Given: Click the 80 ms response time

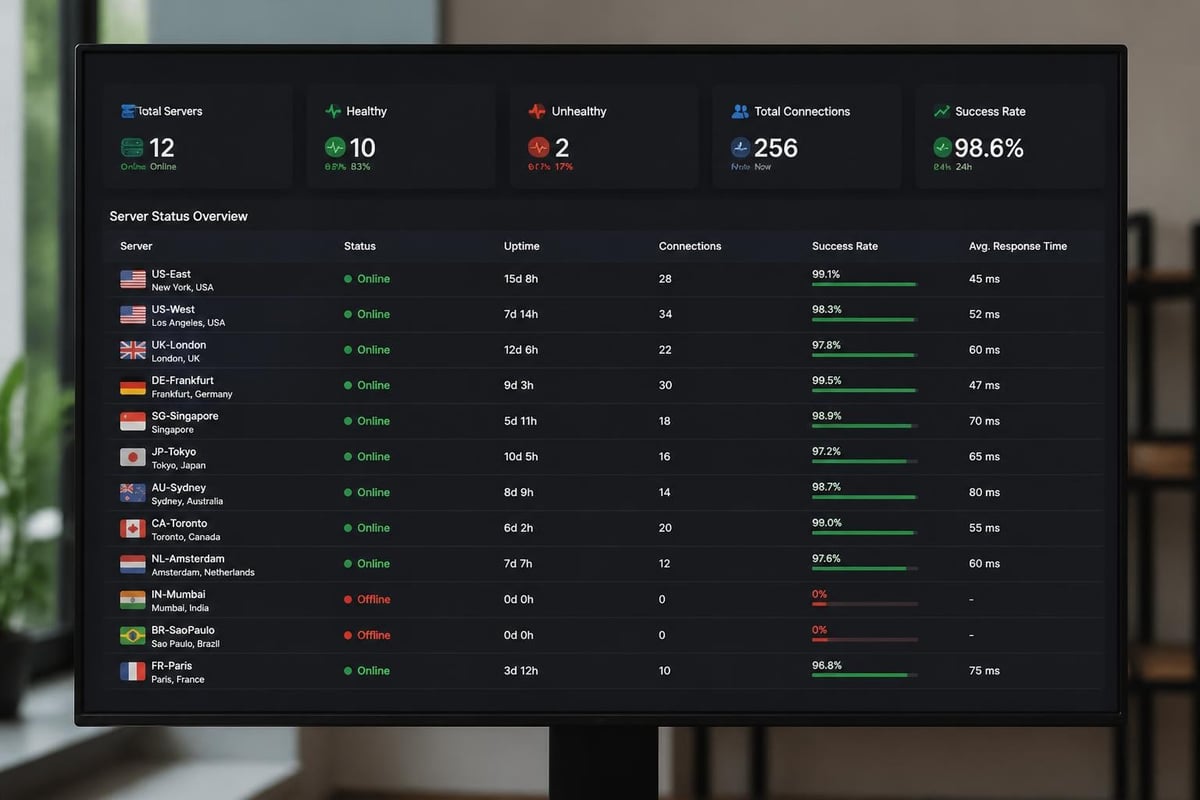Looking at the screenshot, I should point(984,492).
